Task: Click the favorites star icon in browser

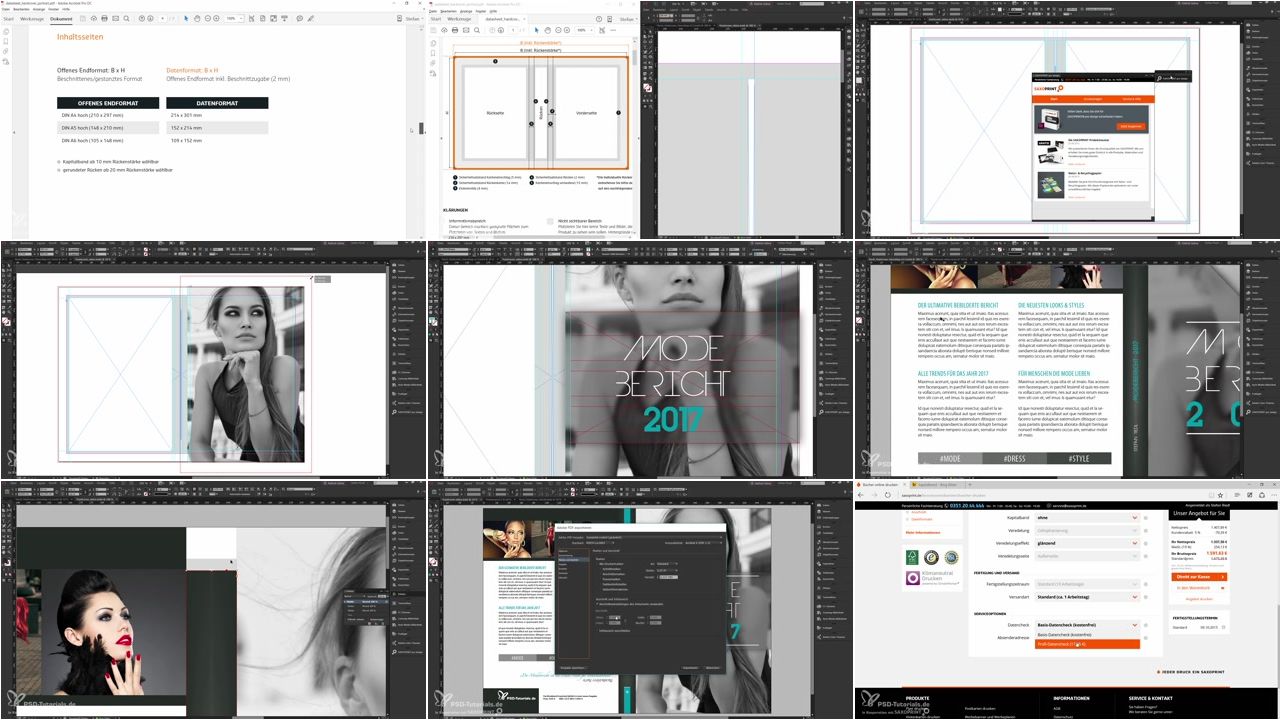Action: 1220,495
